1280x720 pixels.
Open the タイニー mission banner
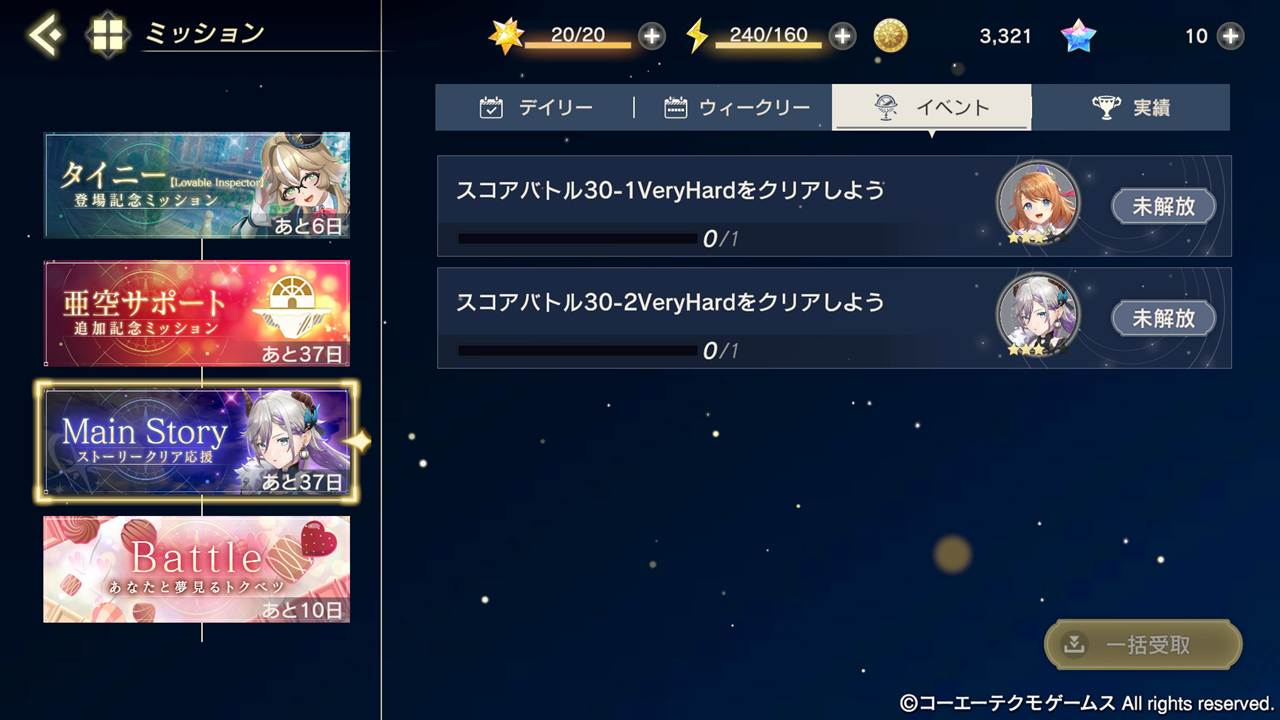[x=197, y=185]
